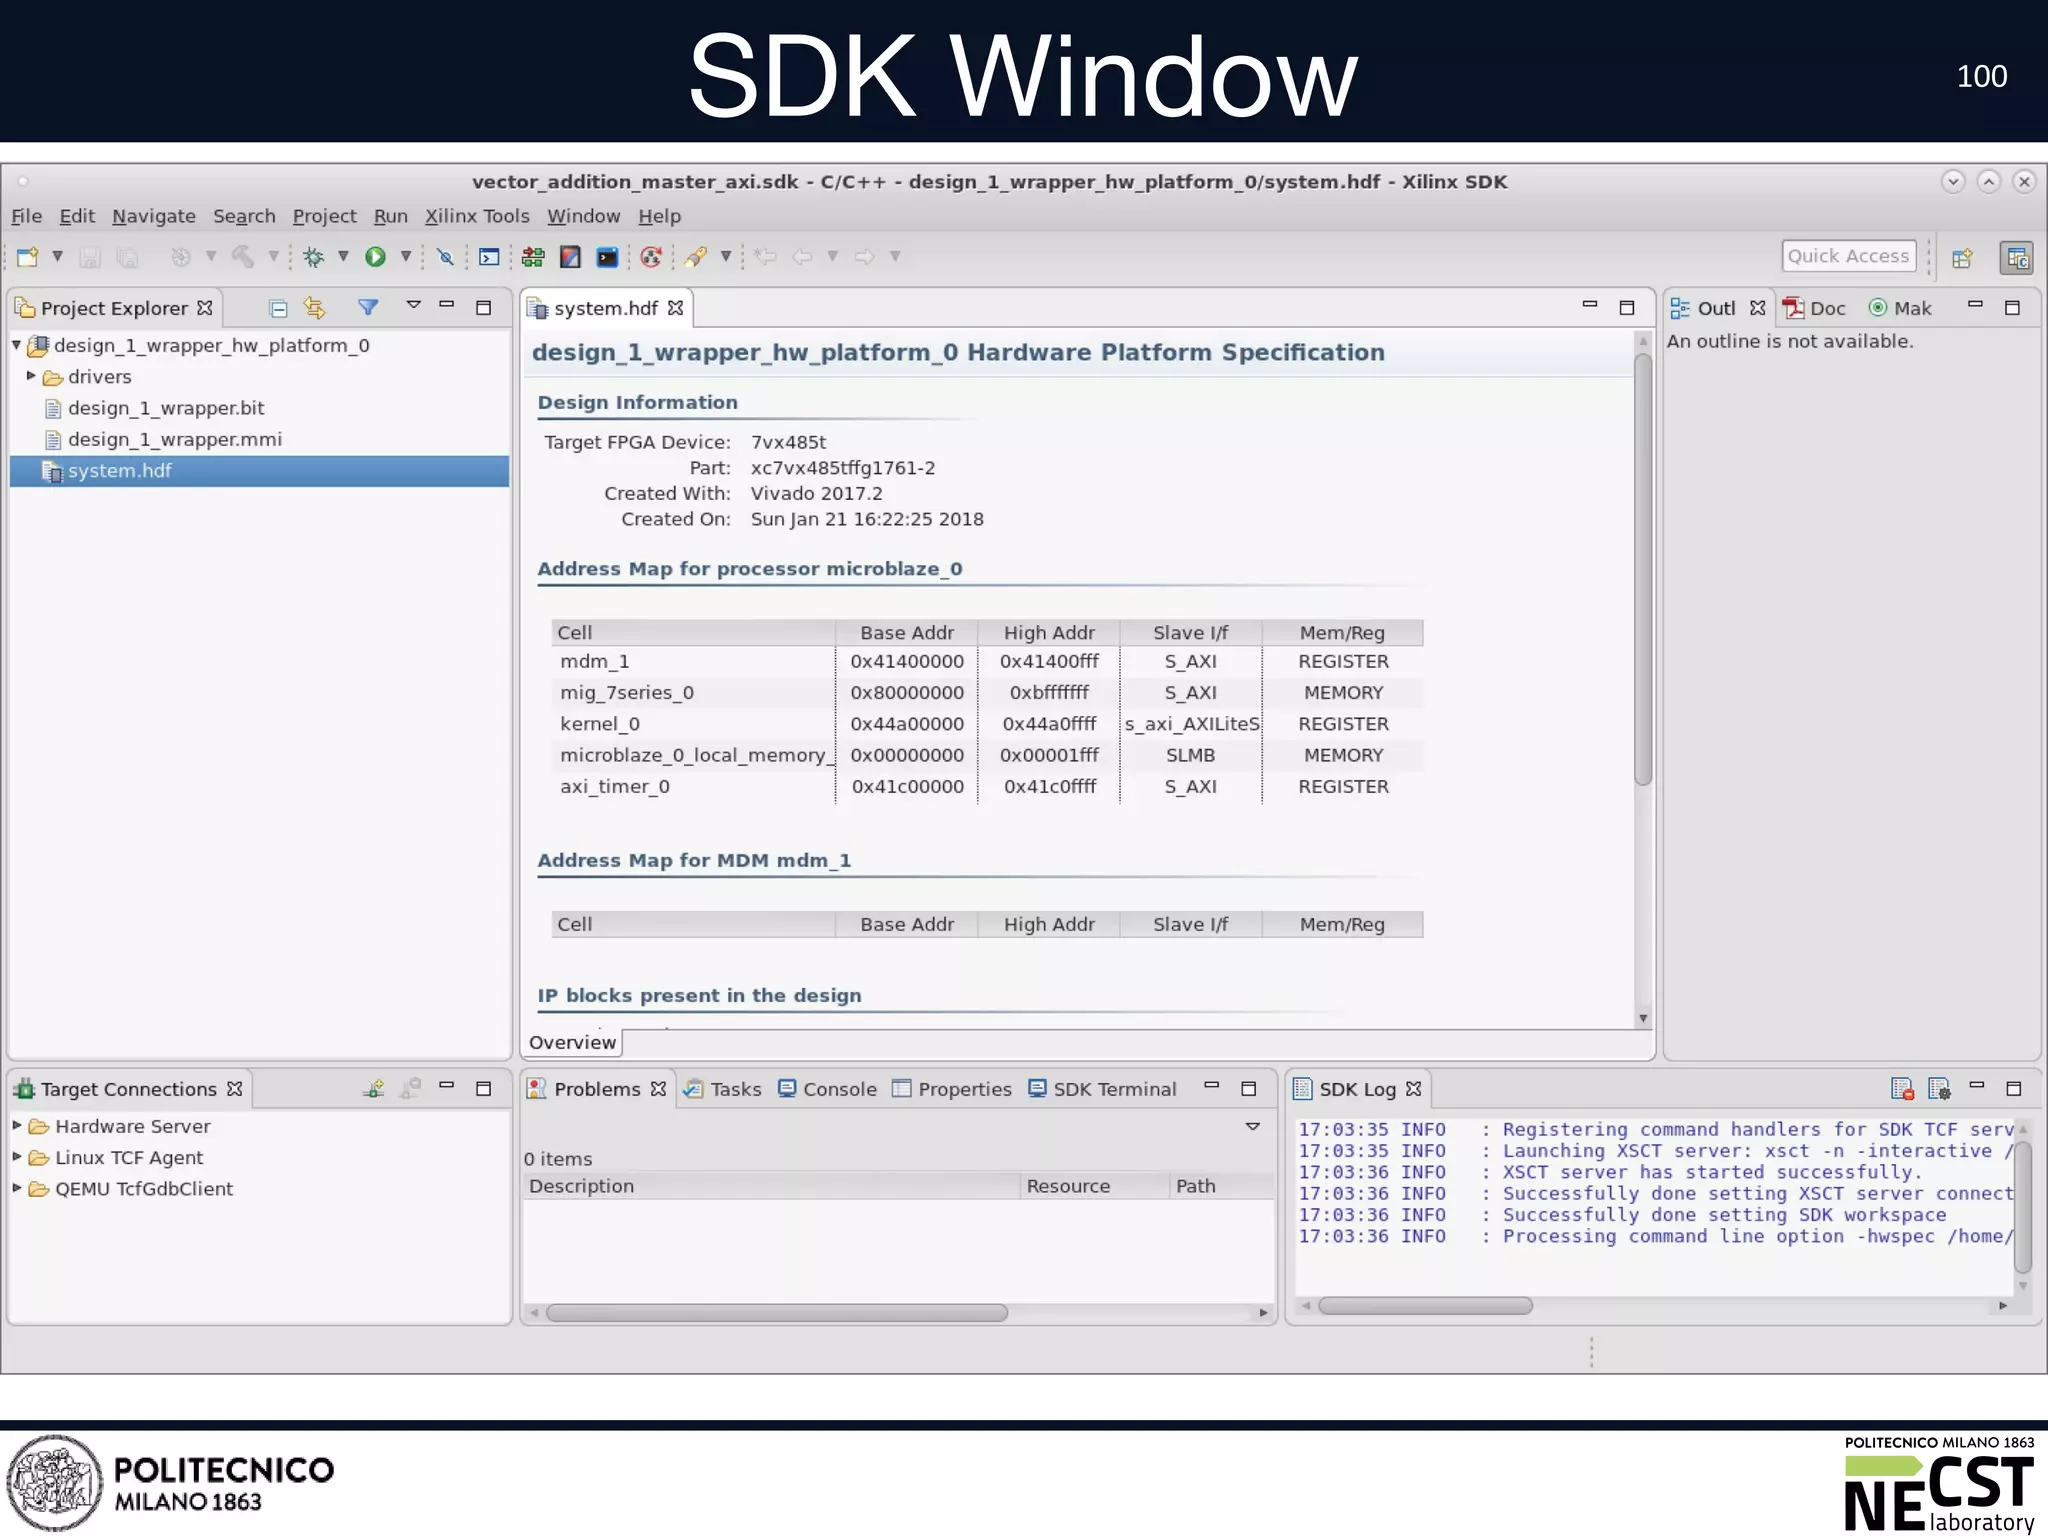Collapse All in Project Explorer
This screenshot has width=2048, height=1536.
click(x=279, y=308)
